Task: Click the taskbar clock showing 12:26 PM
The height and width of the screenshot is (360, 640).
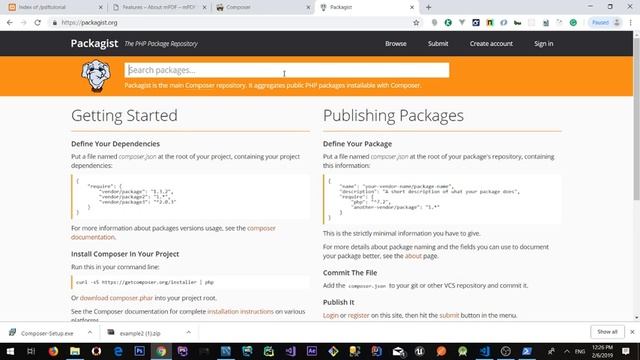Action: point(602,351)
